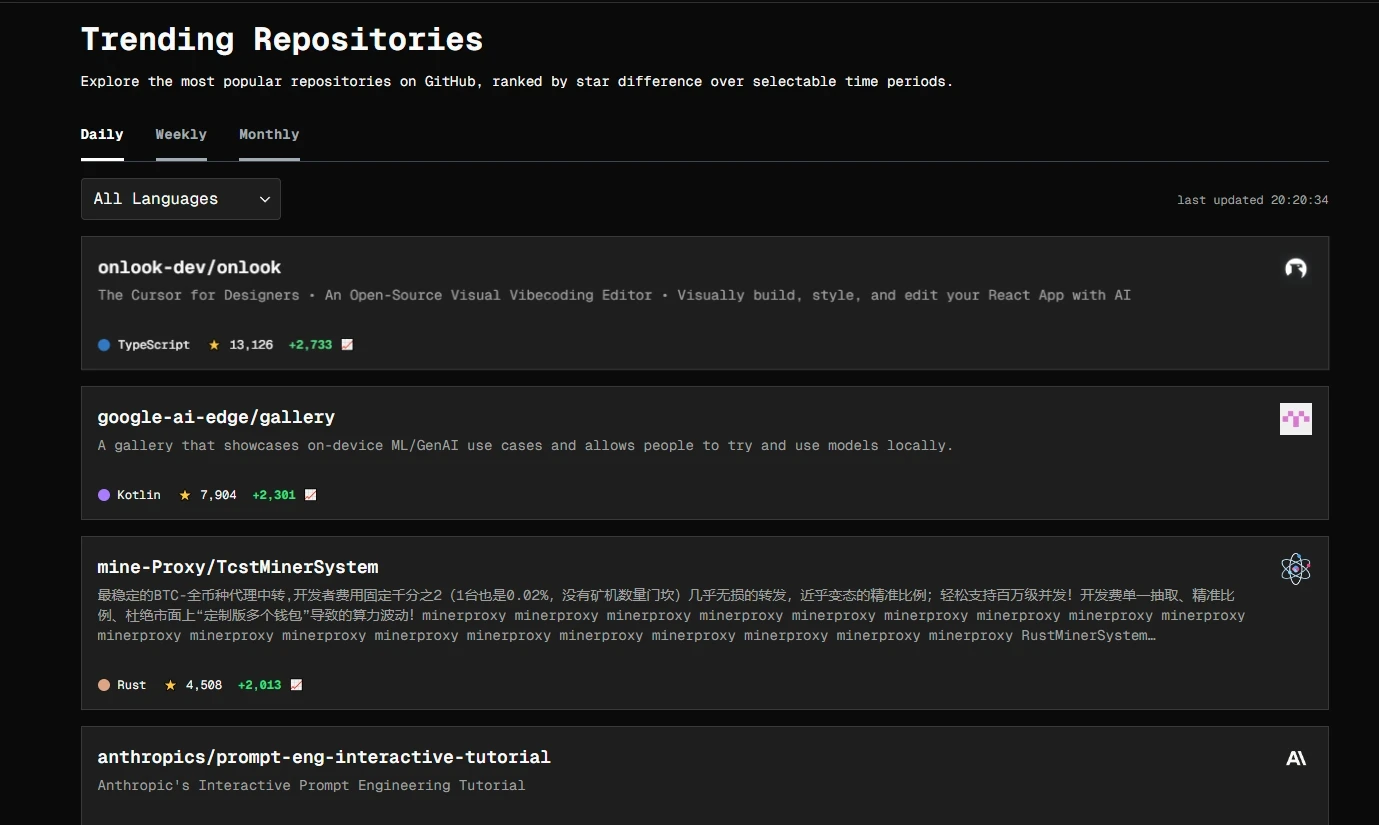Switch to the Daily tab
The height and width of the screenshot is (825, 1379).
click(102, 135)
